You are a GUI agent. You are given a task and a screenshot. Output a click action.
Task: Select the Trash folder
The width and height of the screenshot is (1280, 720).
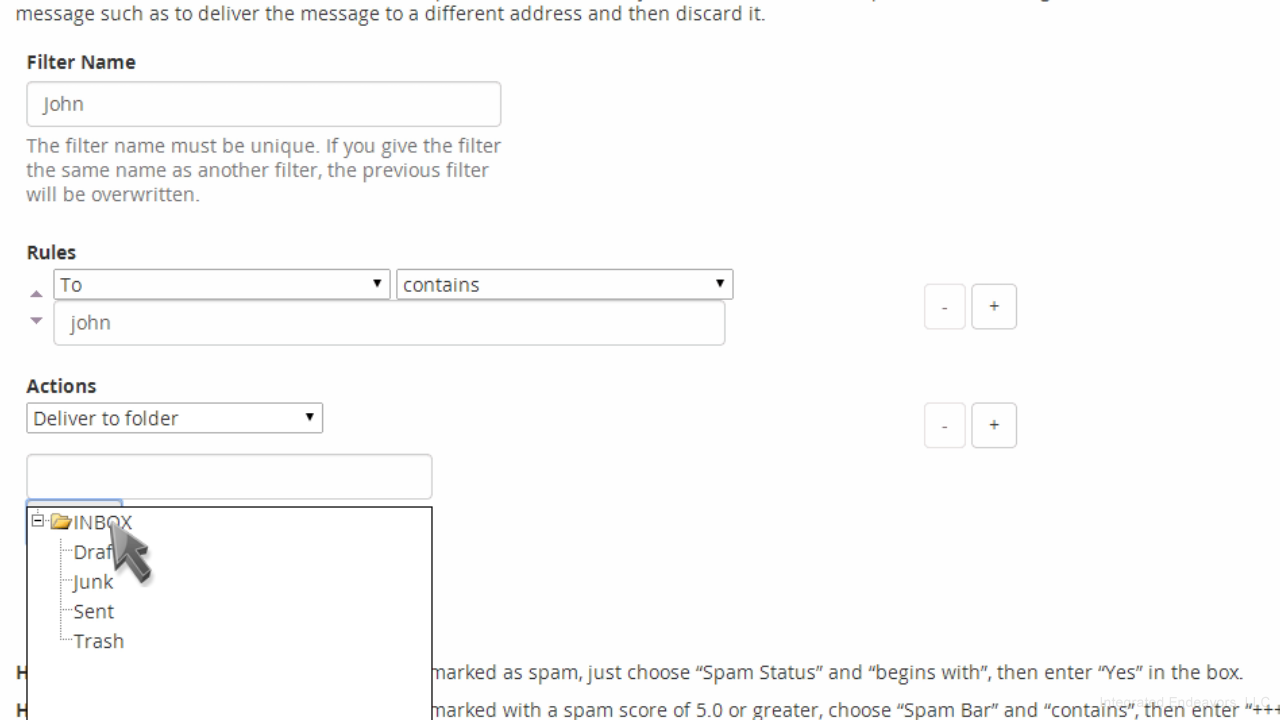pyautogui.click(x=98, y=641)
